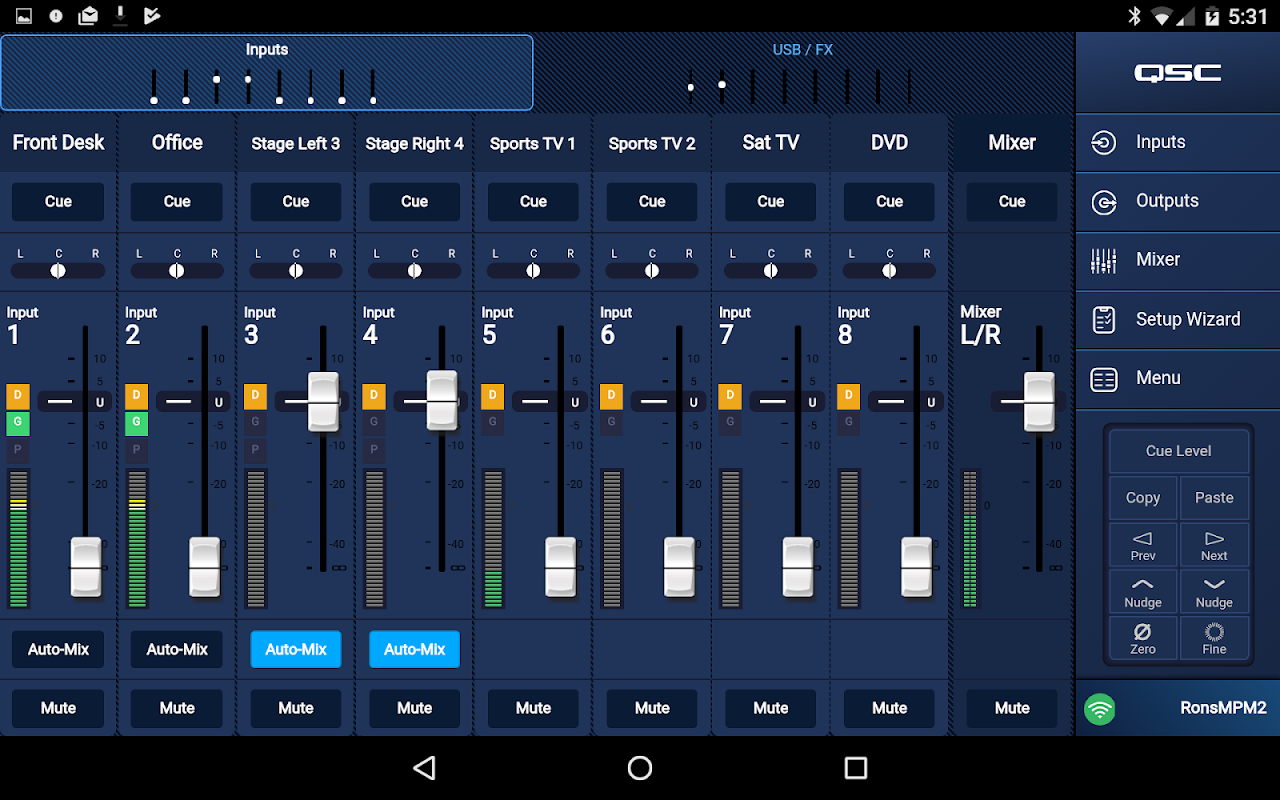Click Cue on the Mixer channel
This screenshot has width=1280, height=800.
(1012, 202)
